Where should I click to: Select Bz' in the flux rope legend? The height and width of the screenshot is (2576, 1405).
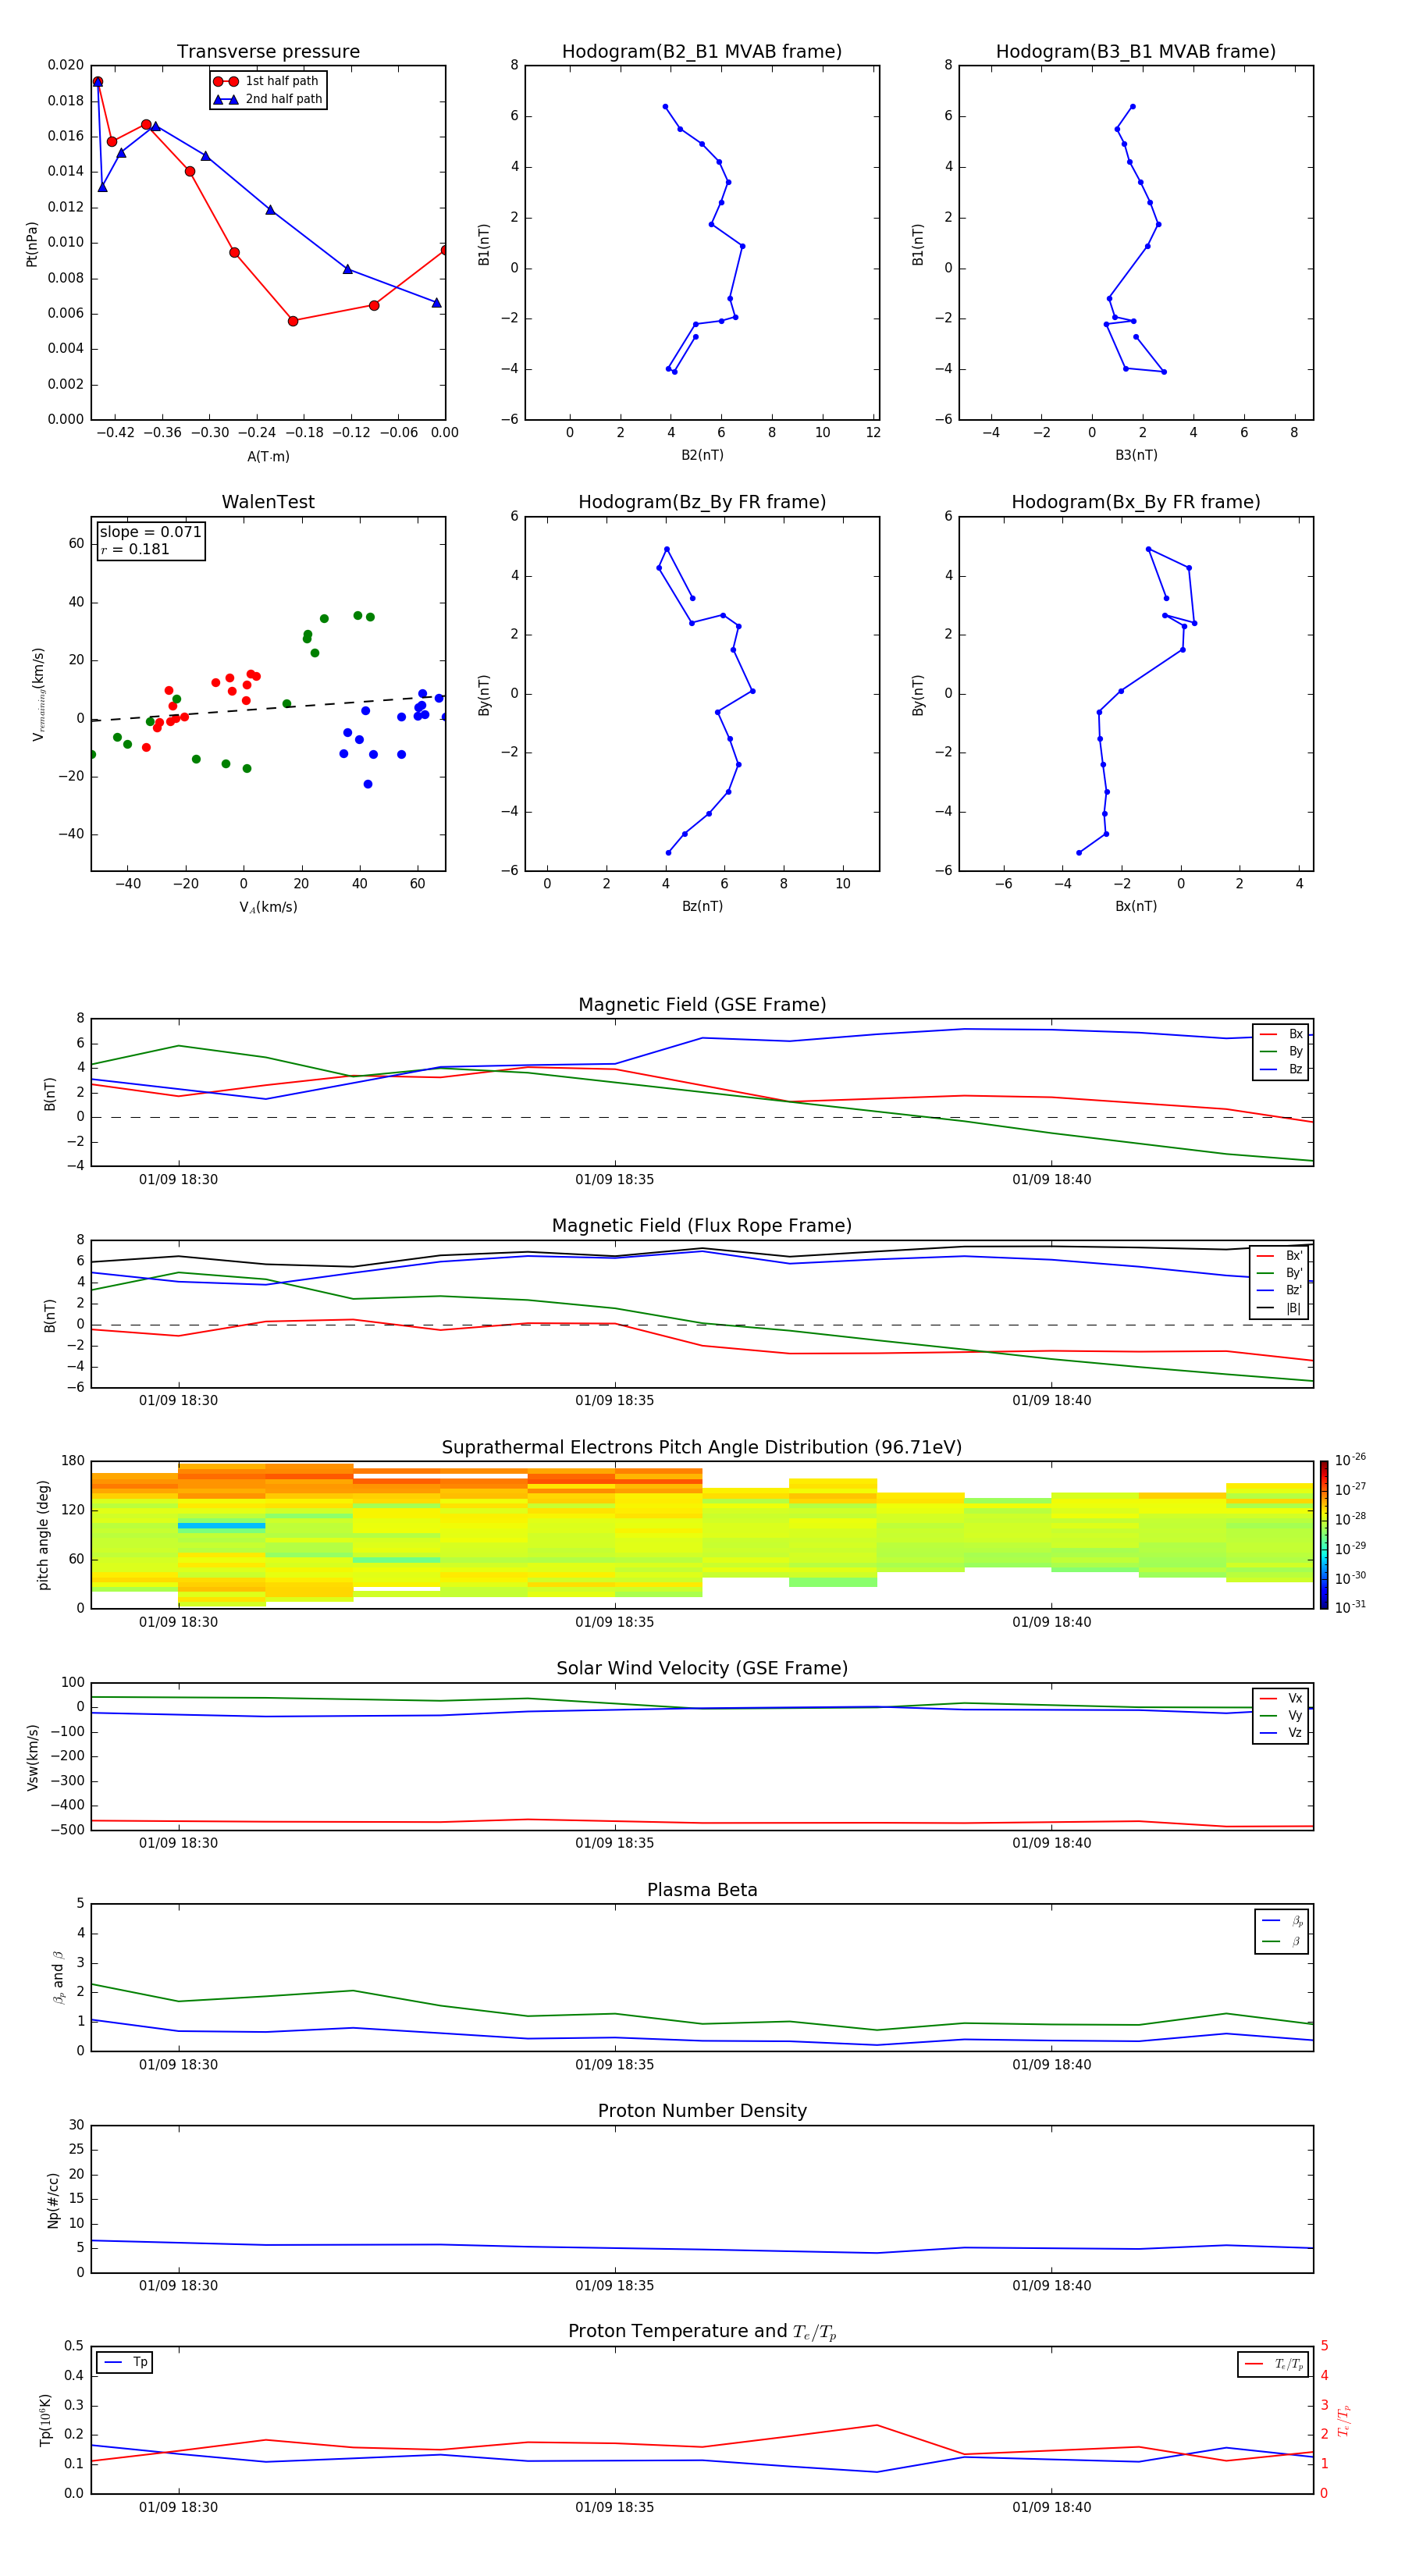(x=1281, y=1290)
